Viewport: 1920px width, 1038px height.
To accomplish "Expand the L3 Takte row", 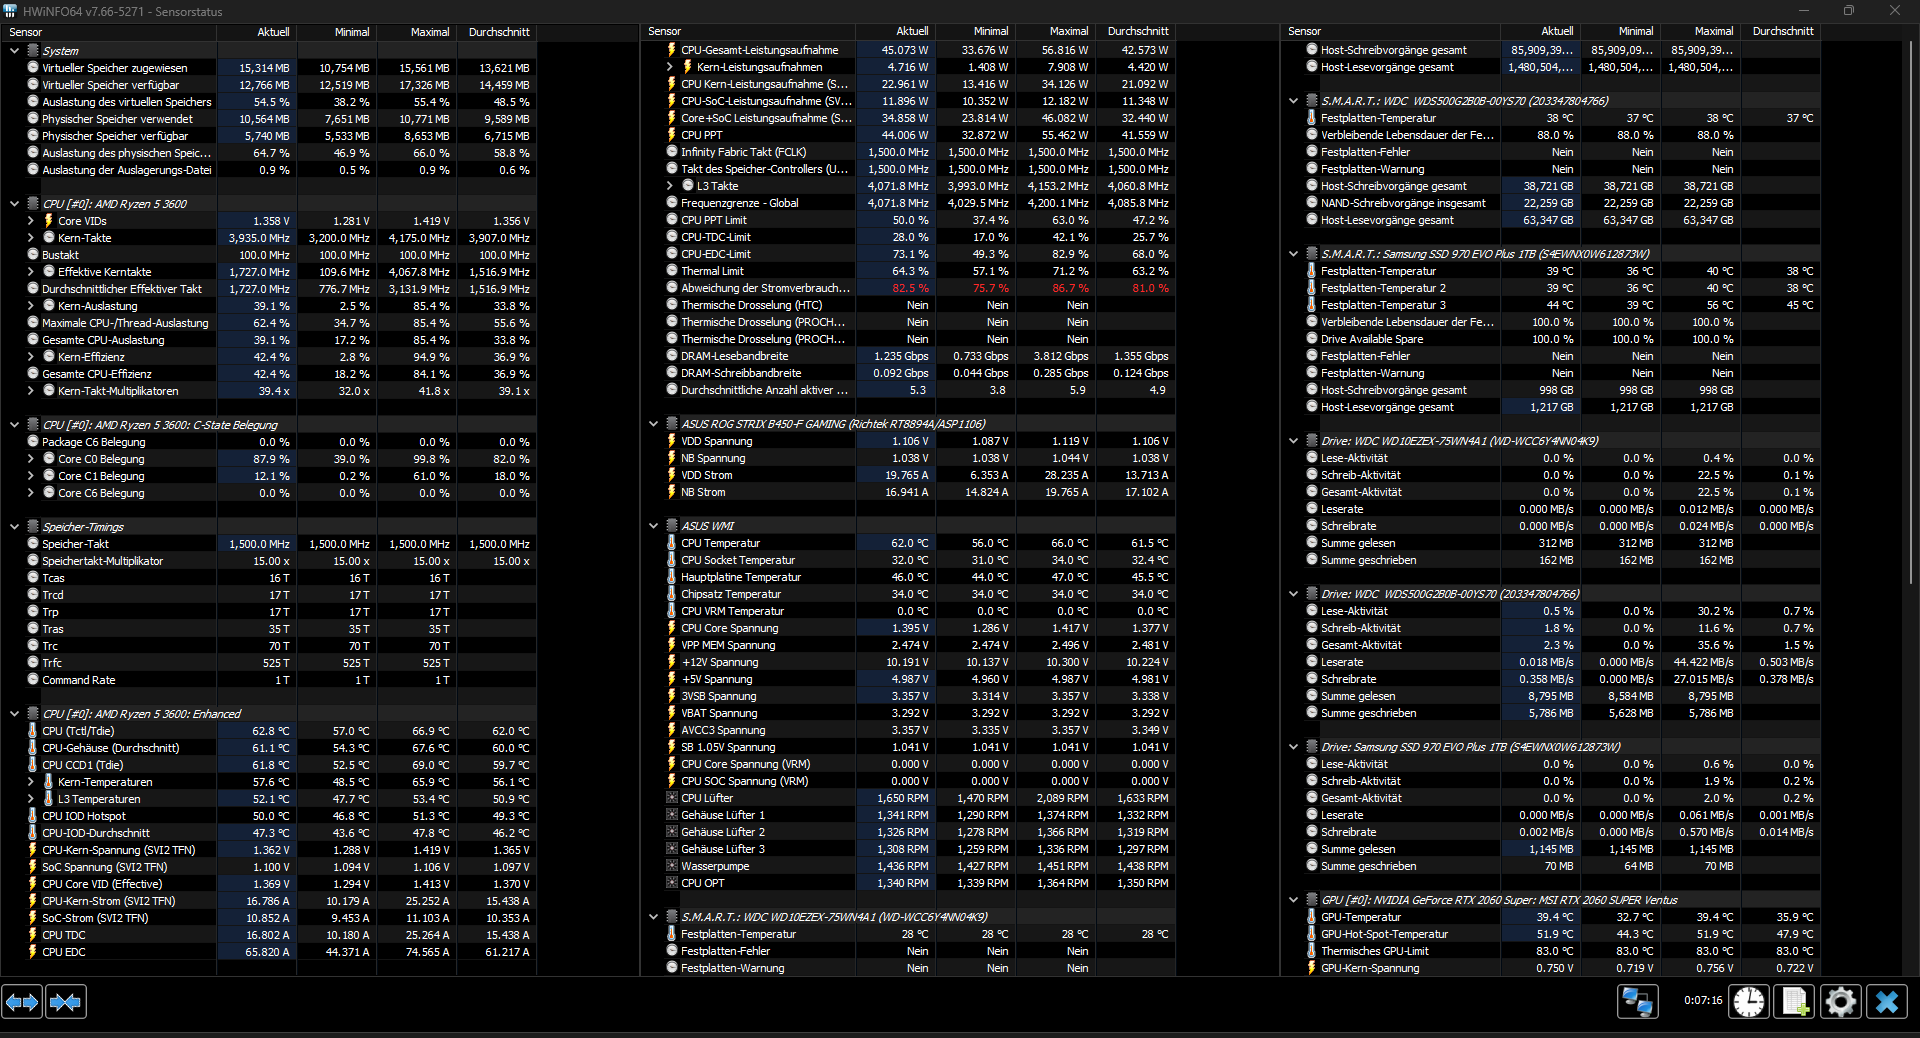I will point(669,186).
